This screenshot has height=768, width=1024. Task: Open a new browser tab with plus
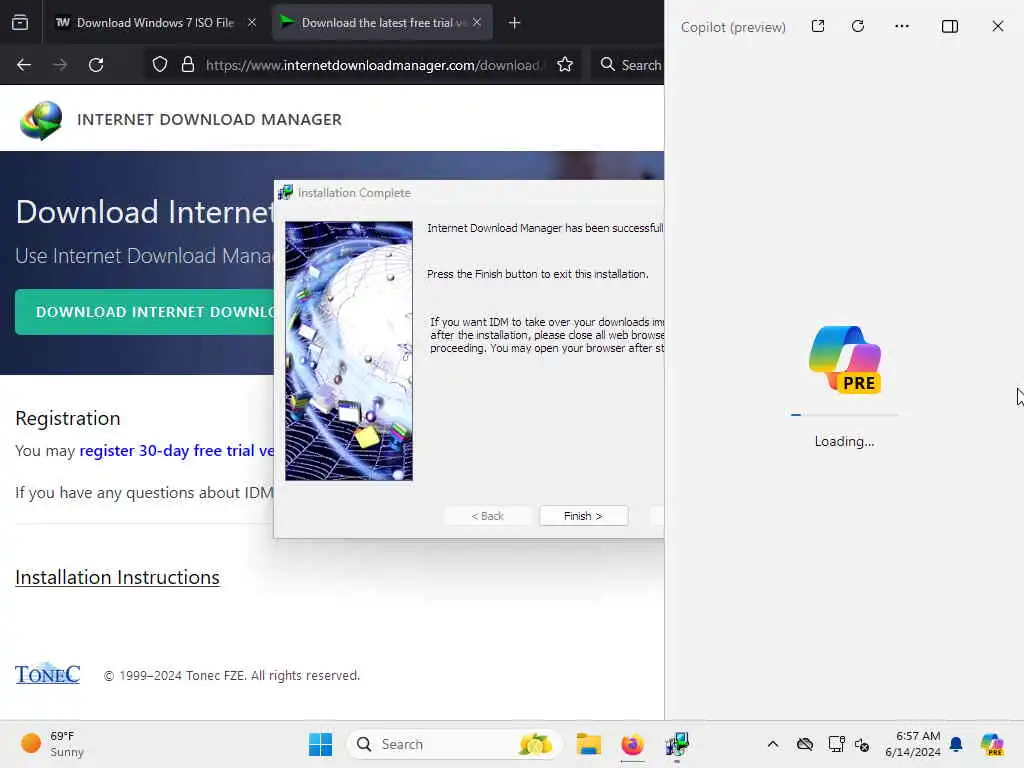(515, 23)
